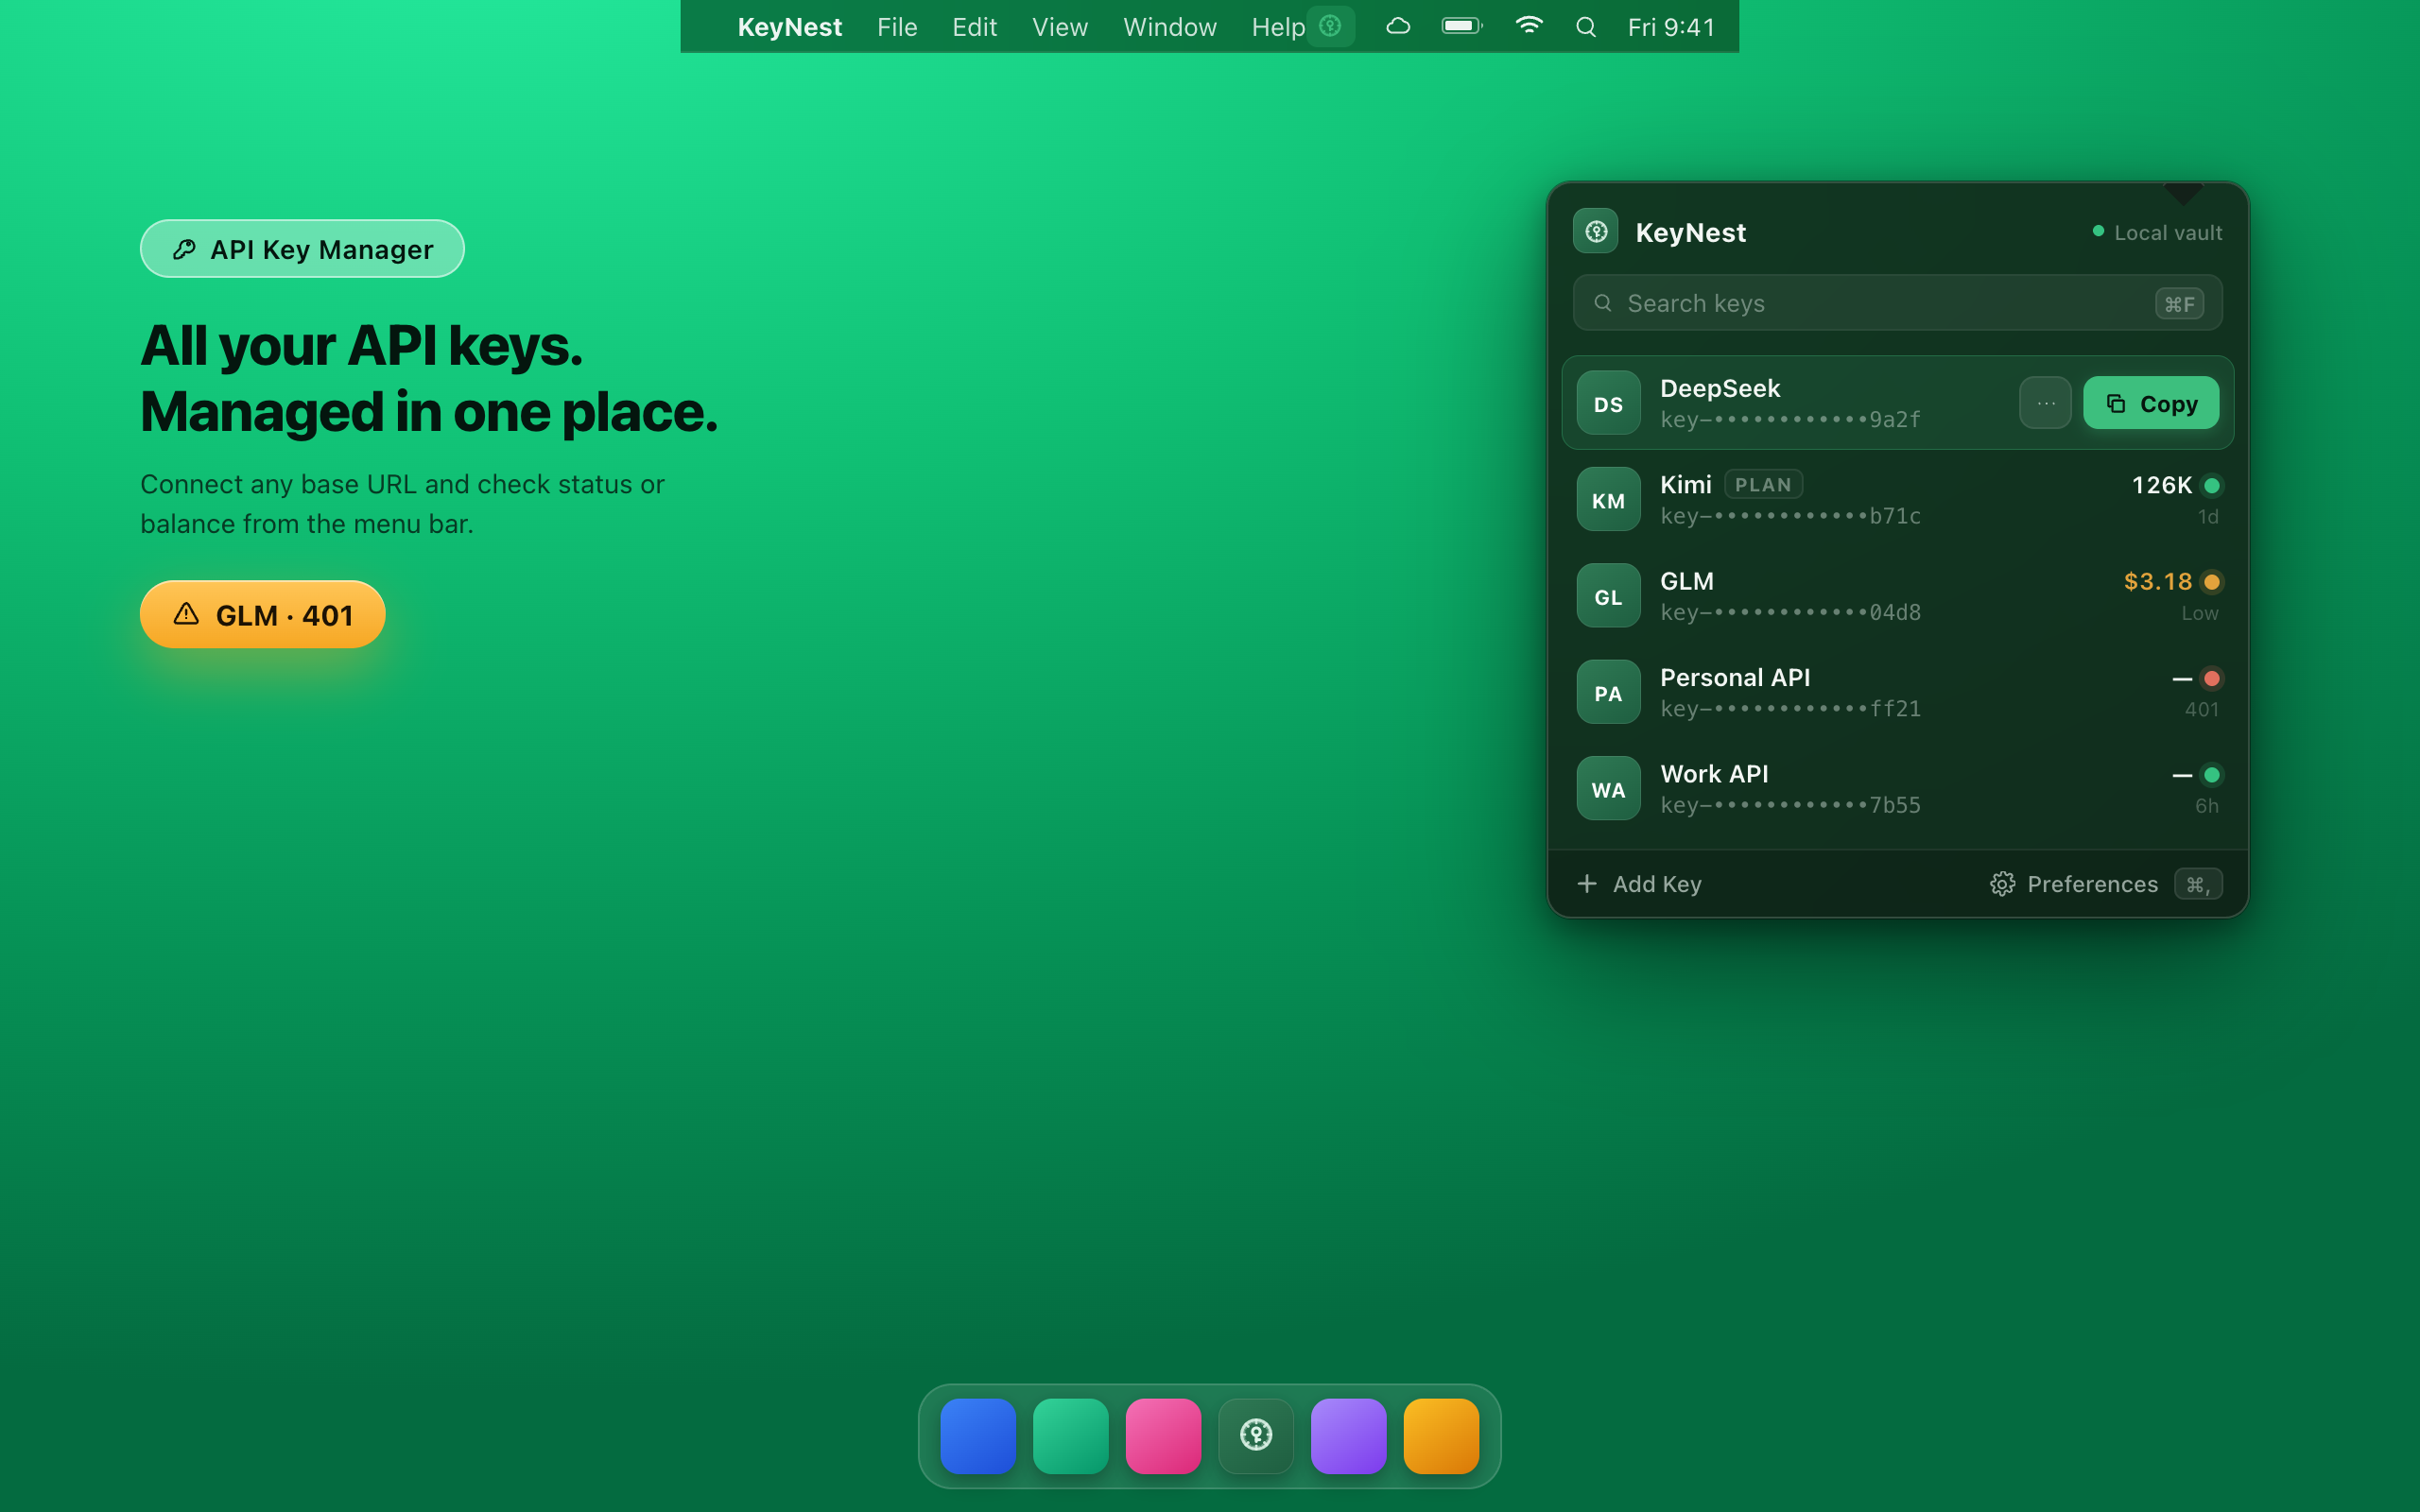Click the masked key ending 9a2f
Image resolution: width=2420 pixels, height=1512 pixels.
1790,420
